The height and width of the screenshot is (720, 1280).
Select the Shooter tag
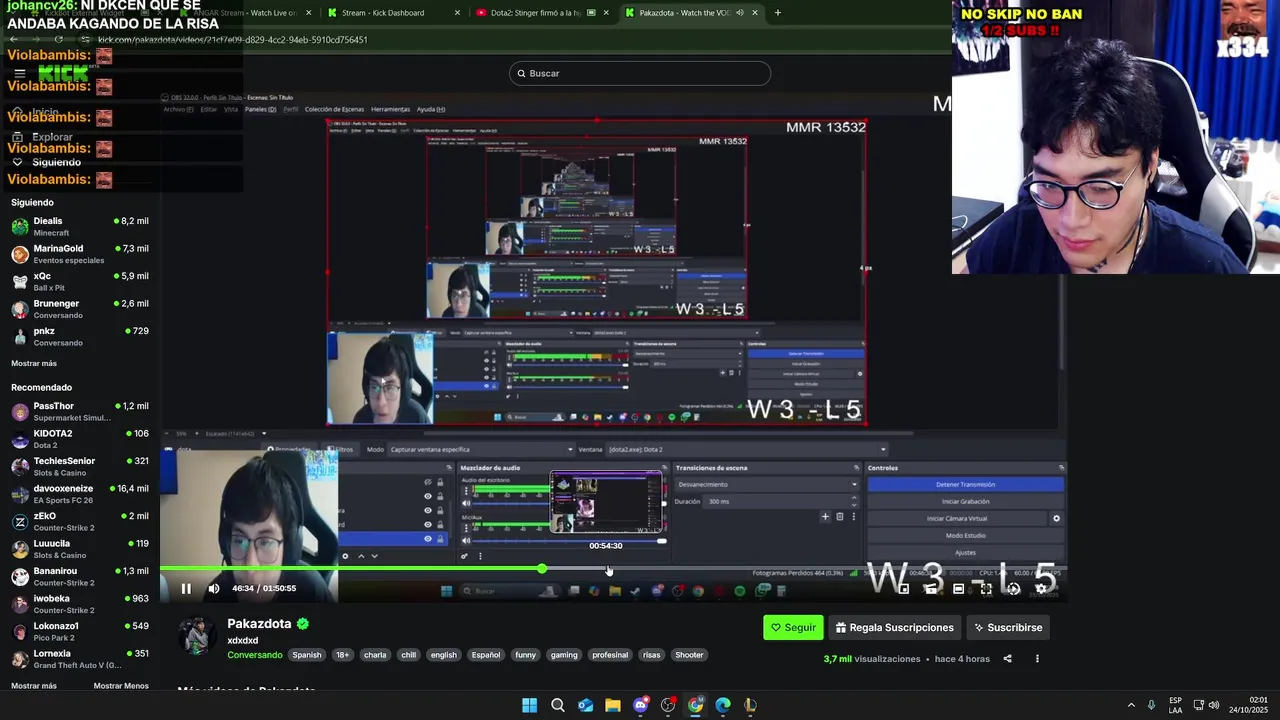(x=689, y=655)
